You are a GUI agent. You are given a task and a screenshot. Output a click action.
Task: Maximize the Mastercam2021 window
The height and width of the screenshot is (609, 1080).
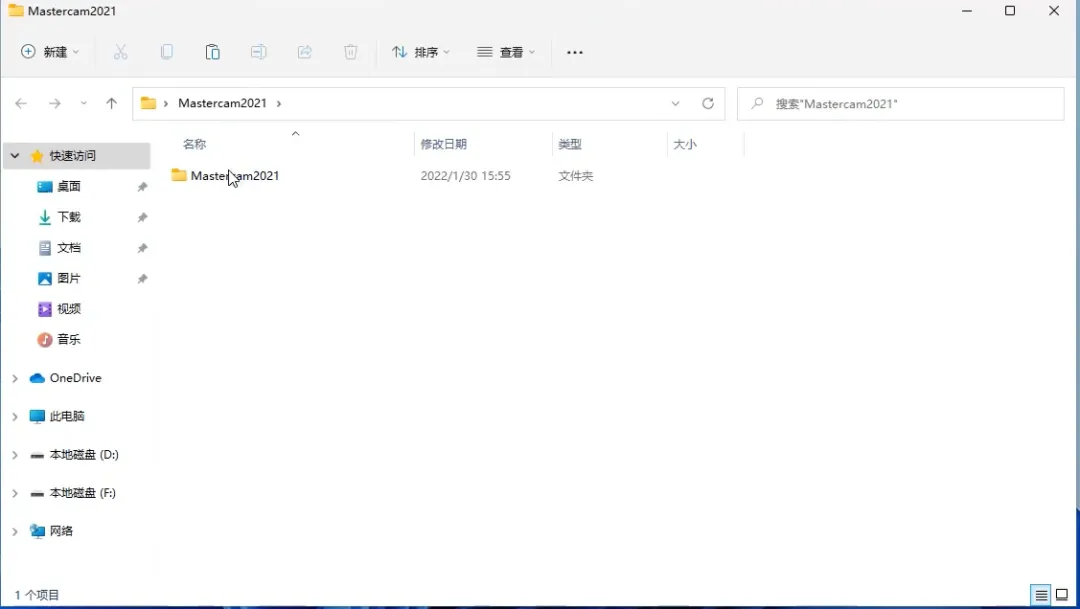point(1010,11)
